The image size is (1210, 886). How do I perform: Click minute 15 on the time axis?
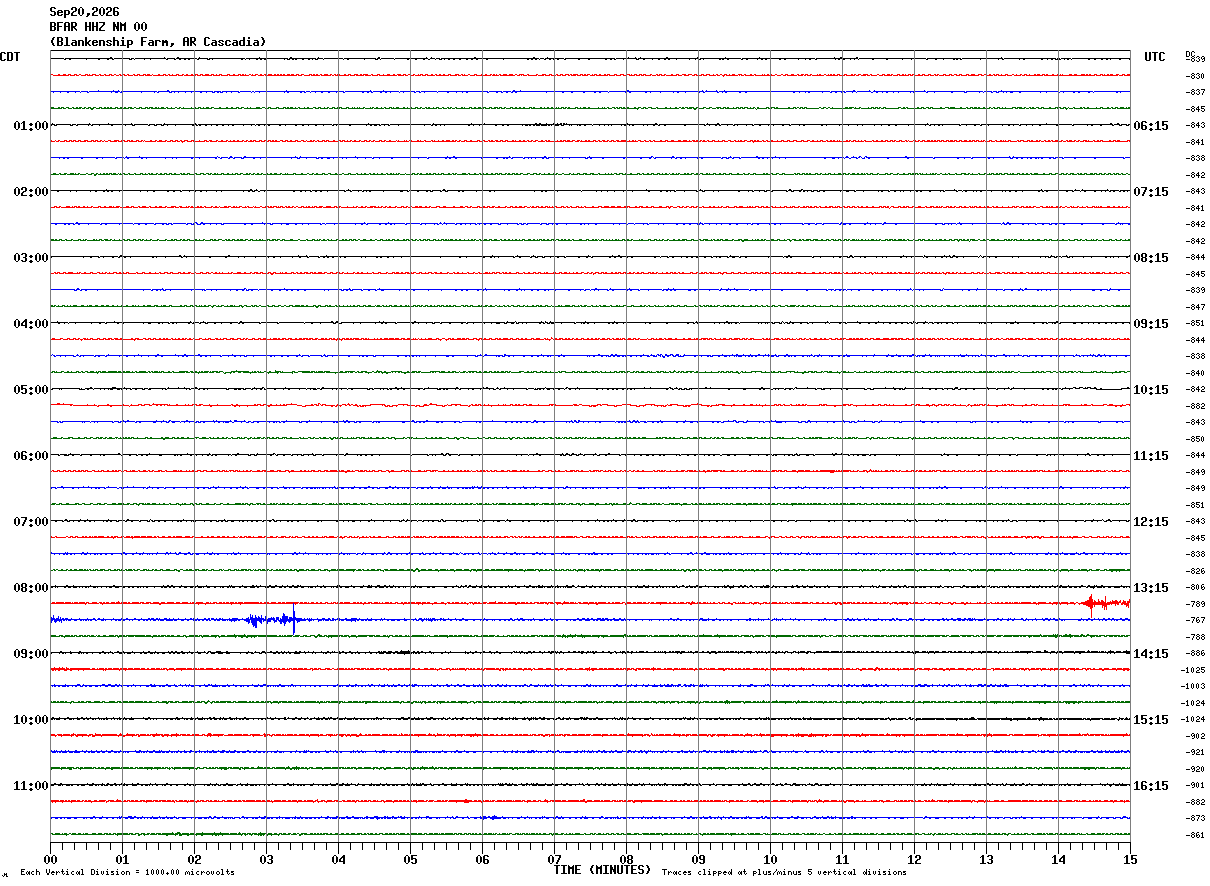[x=1130, y=859]
